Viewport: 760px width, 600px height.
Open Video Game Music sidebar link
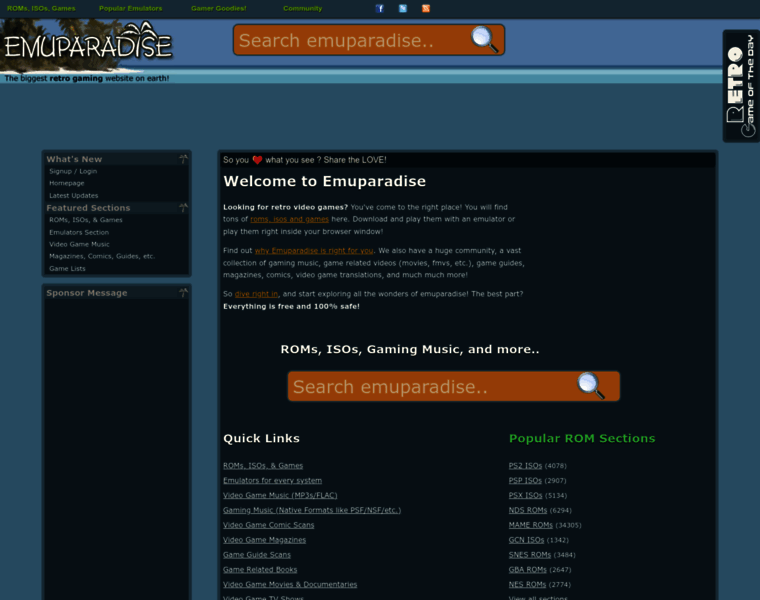79,244
